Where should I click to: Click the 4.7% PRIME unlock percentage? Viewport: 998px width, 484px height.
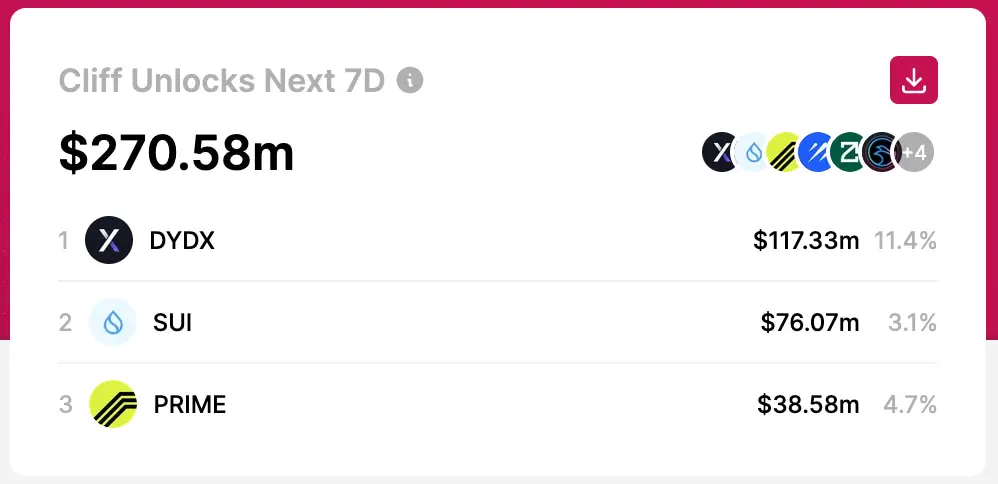coord(910,404)
